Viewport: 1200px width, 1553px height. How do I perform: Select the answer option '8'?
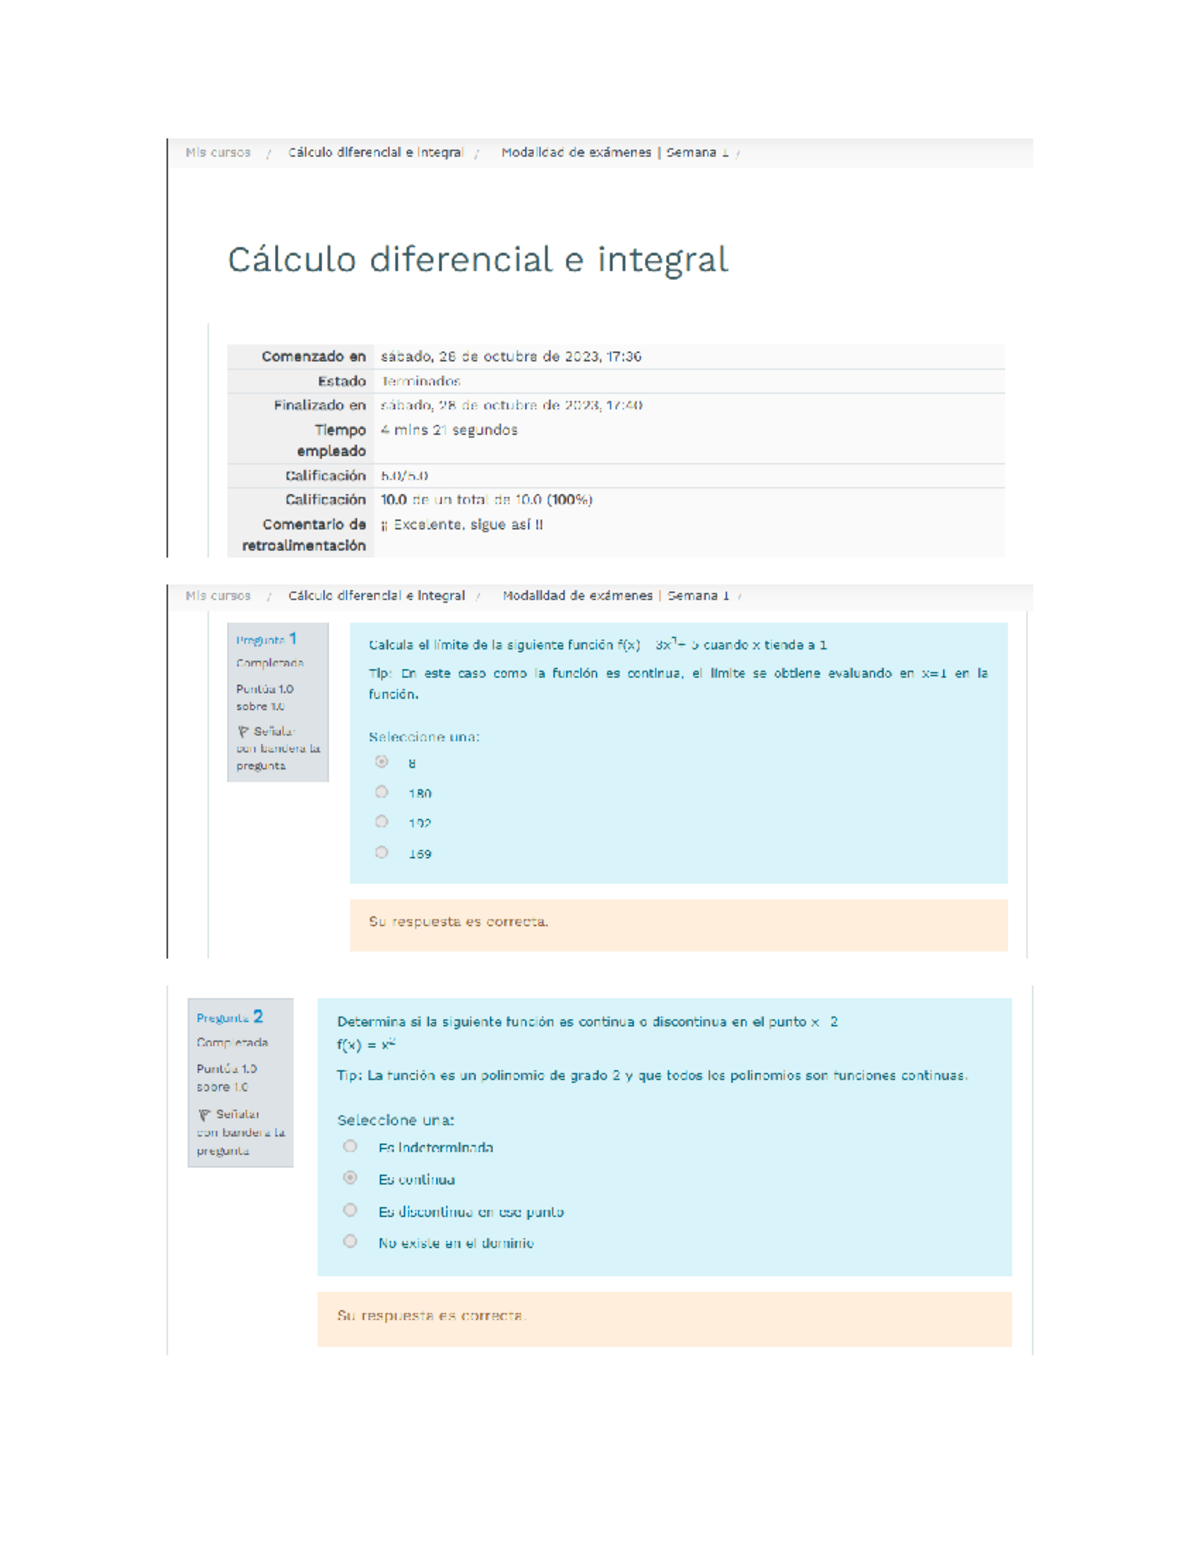coord(381,763)
